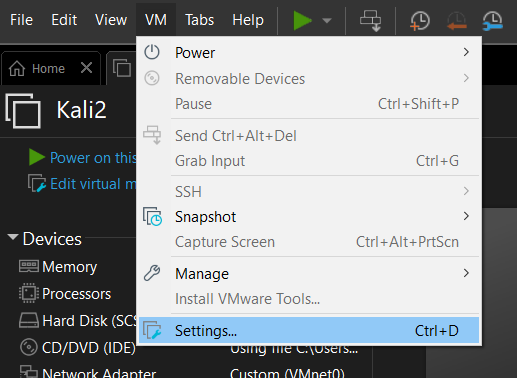The height and width of the screenshot is (378, 517).
Task: Click Power on this virtual machine link
Action: click(93, 158)
